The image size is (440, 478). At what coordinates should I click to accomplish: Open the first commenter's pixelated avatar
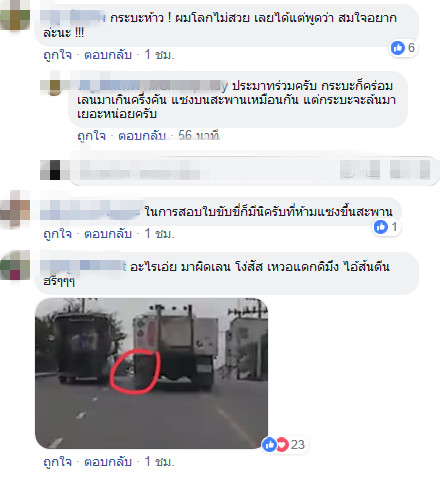tap(15, 15)
